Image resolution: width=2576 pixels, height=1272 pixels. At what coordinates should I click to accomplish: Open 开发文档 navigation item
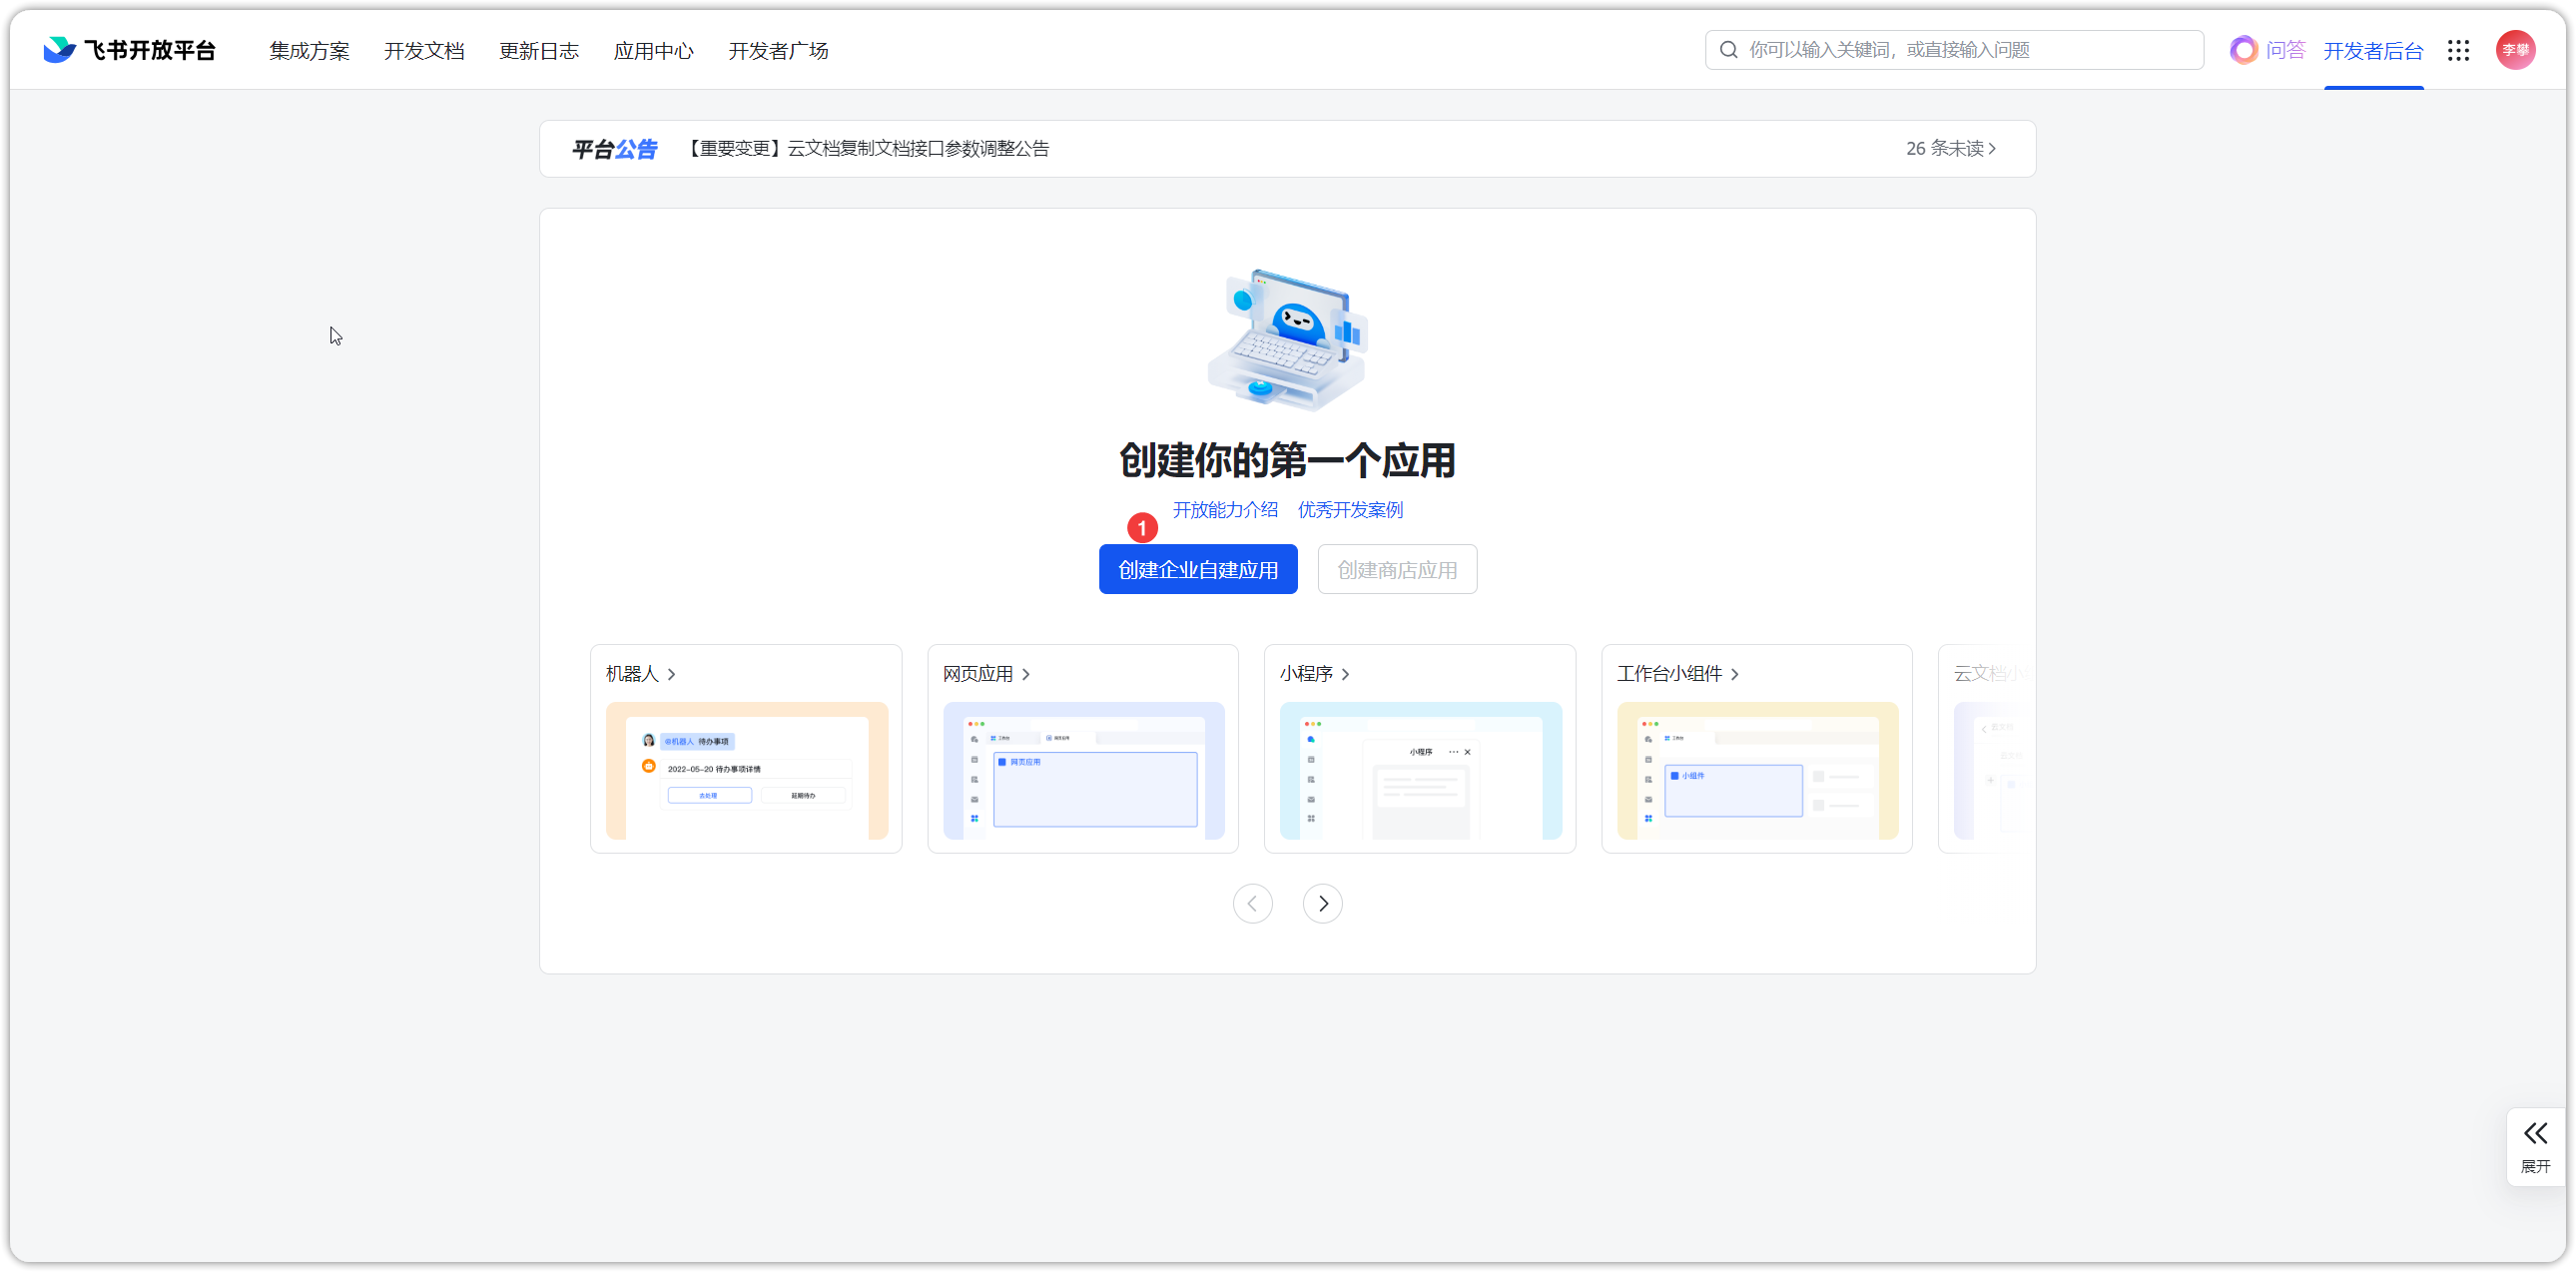(x=424, y=50)
